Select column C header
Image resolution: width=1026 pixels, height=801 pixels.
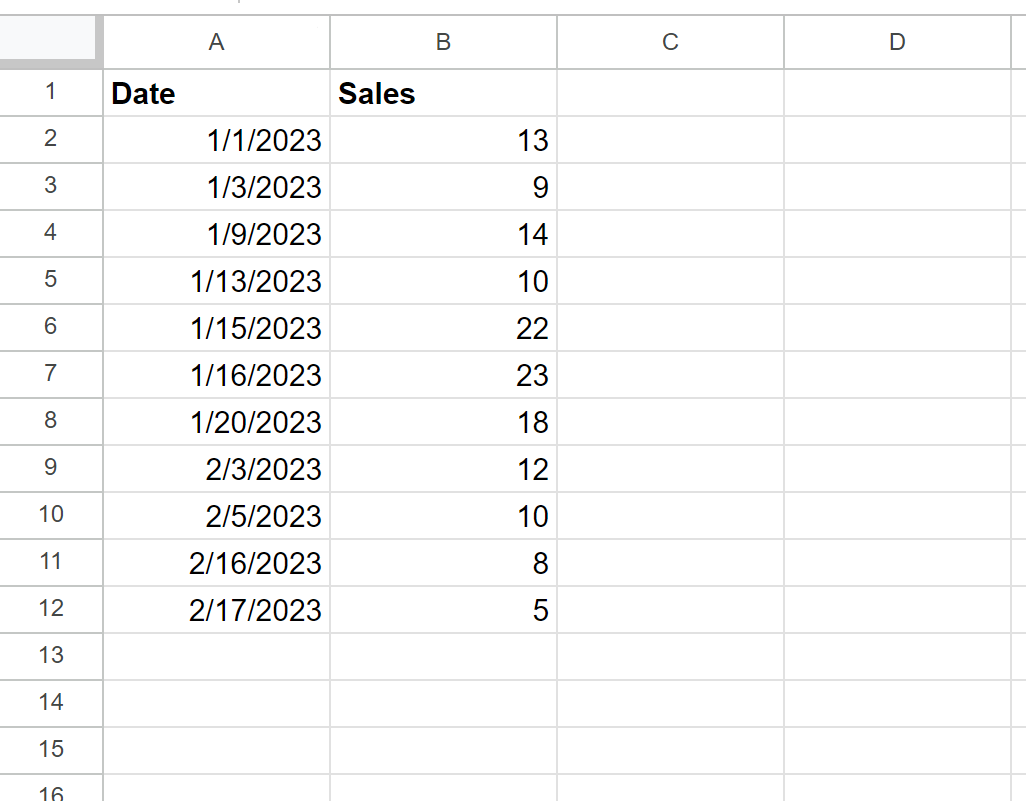tap(671, 42)
